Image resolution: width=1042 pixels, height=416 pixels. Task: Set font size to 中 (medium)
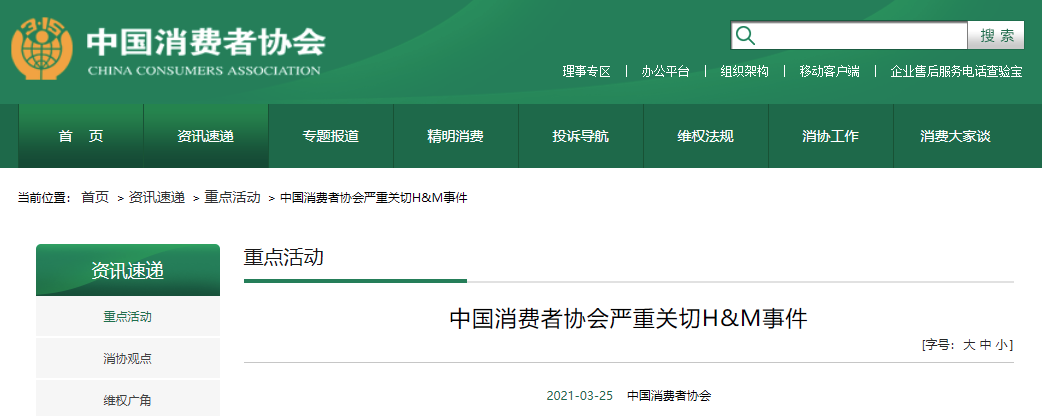(985, 344)
